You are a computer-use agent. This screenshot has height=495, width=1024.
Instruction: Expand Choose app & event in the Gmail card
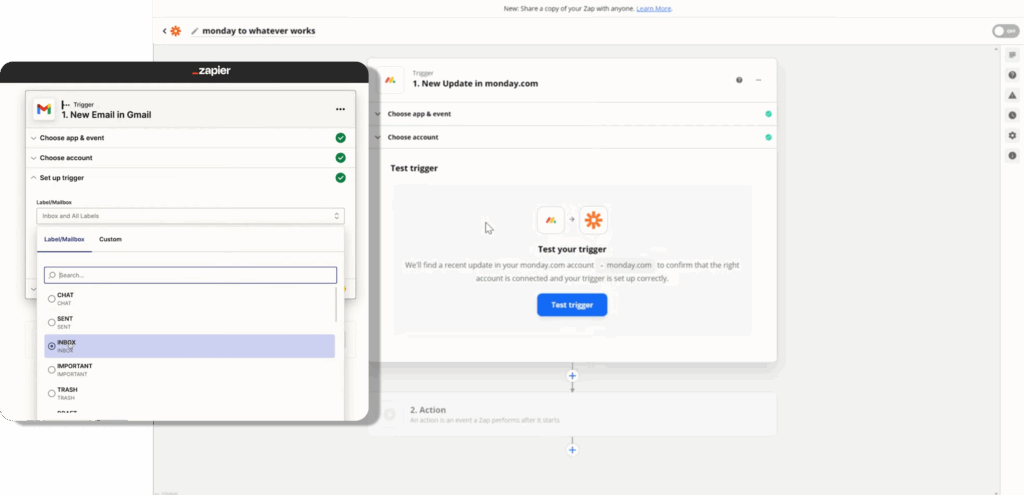(x=191, y=138)
